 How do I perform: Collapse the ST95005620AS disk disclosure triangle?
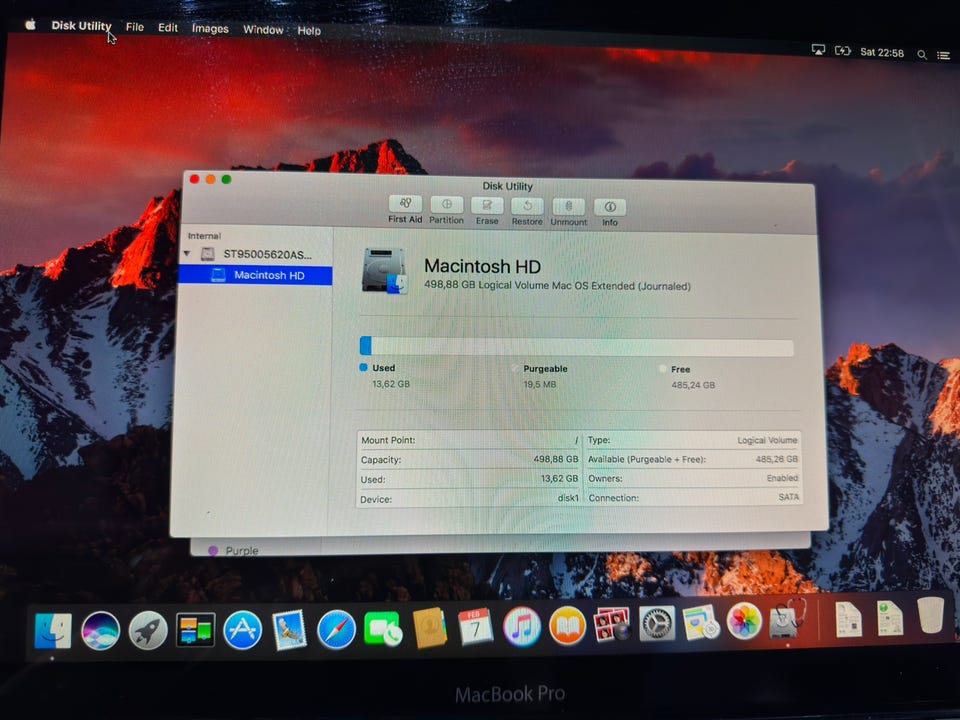[186, 254]
